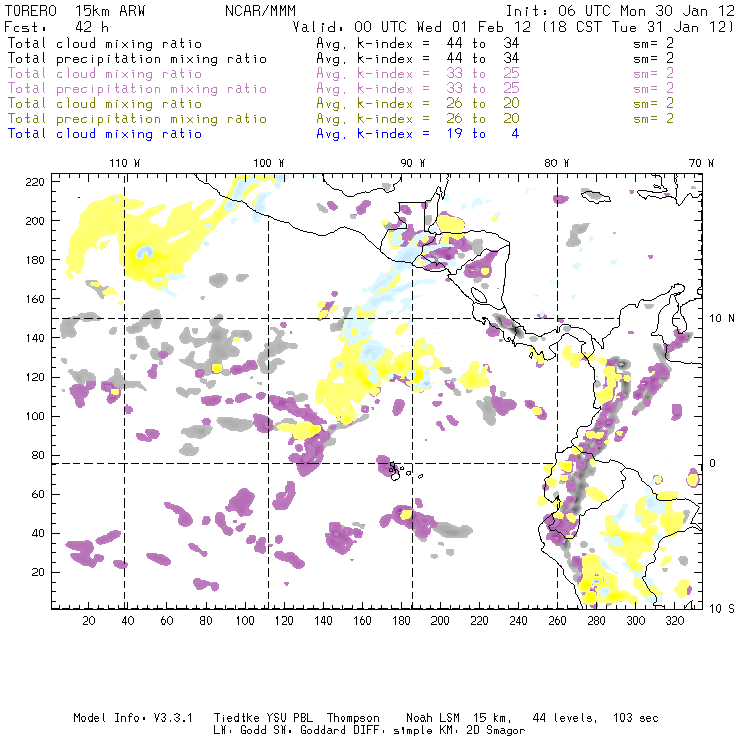Viewport: 740px width, 740px height.
Task: Click the purple "Total precipitation mixing ratio" legend line
Action: coord(137,89)
